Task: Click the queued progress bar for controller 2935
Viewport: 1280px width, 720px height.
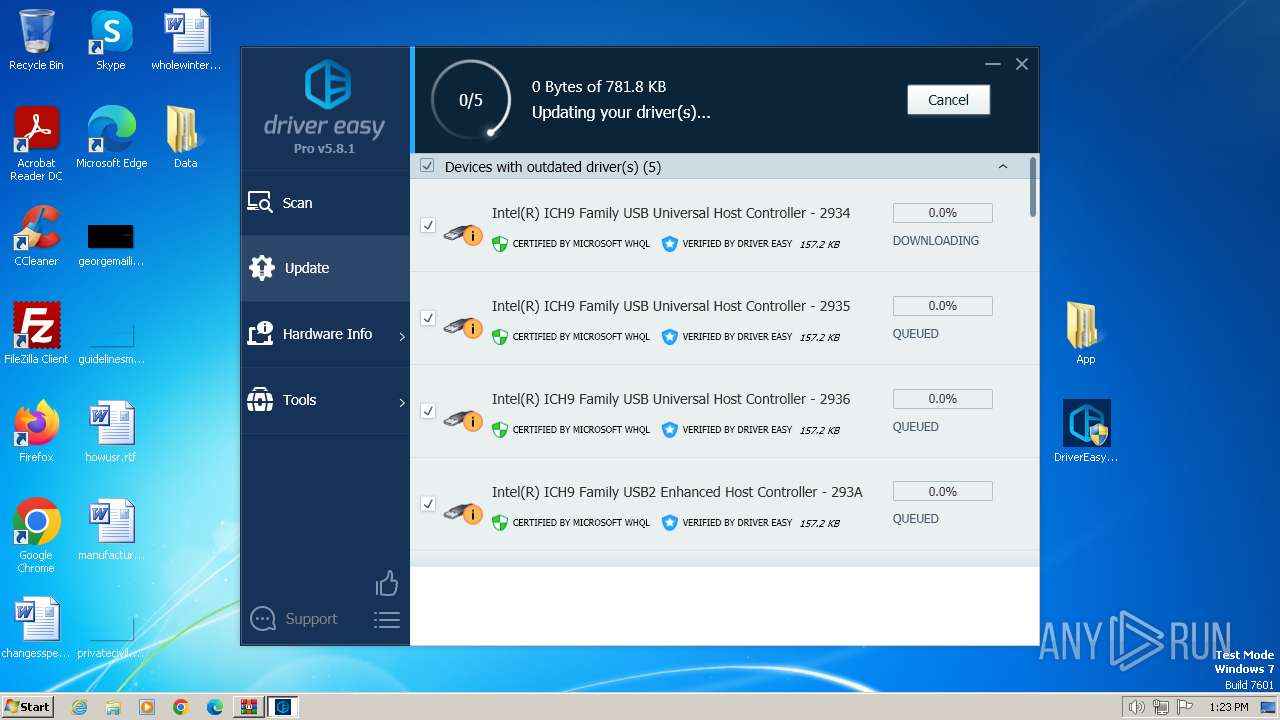Action: coord(942,306)
